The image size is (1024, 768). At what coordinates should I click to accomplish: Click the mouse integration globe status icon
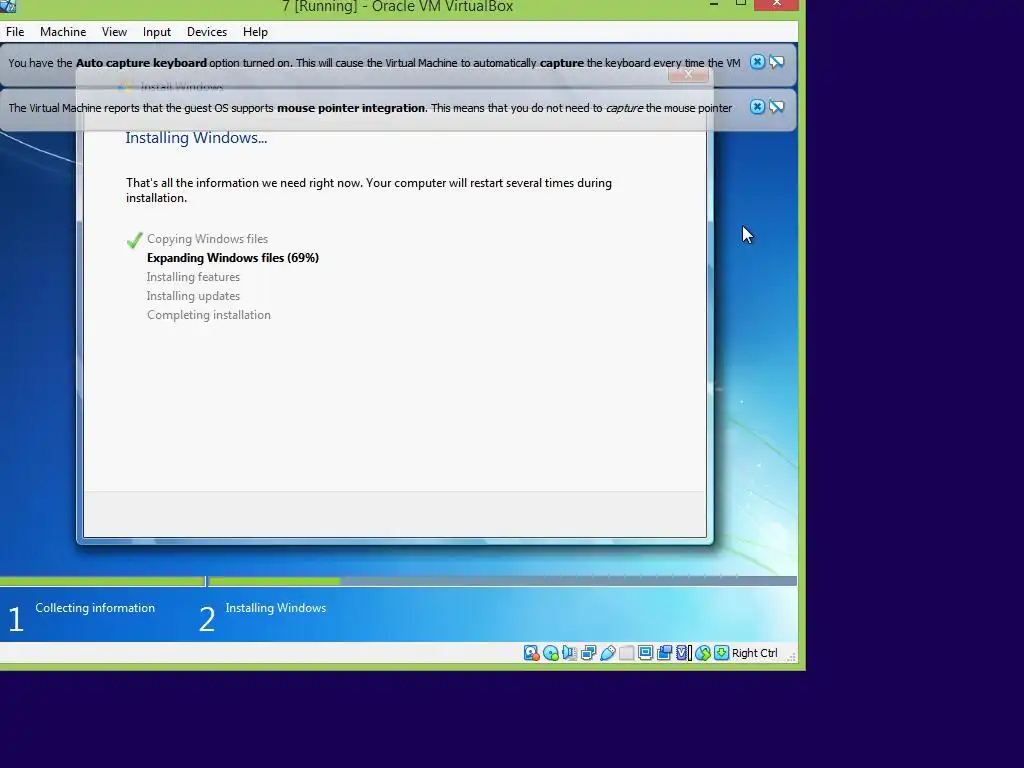point(703,653)
